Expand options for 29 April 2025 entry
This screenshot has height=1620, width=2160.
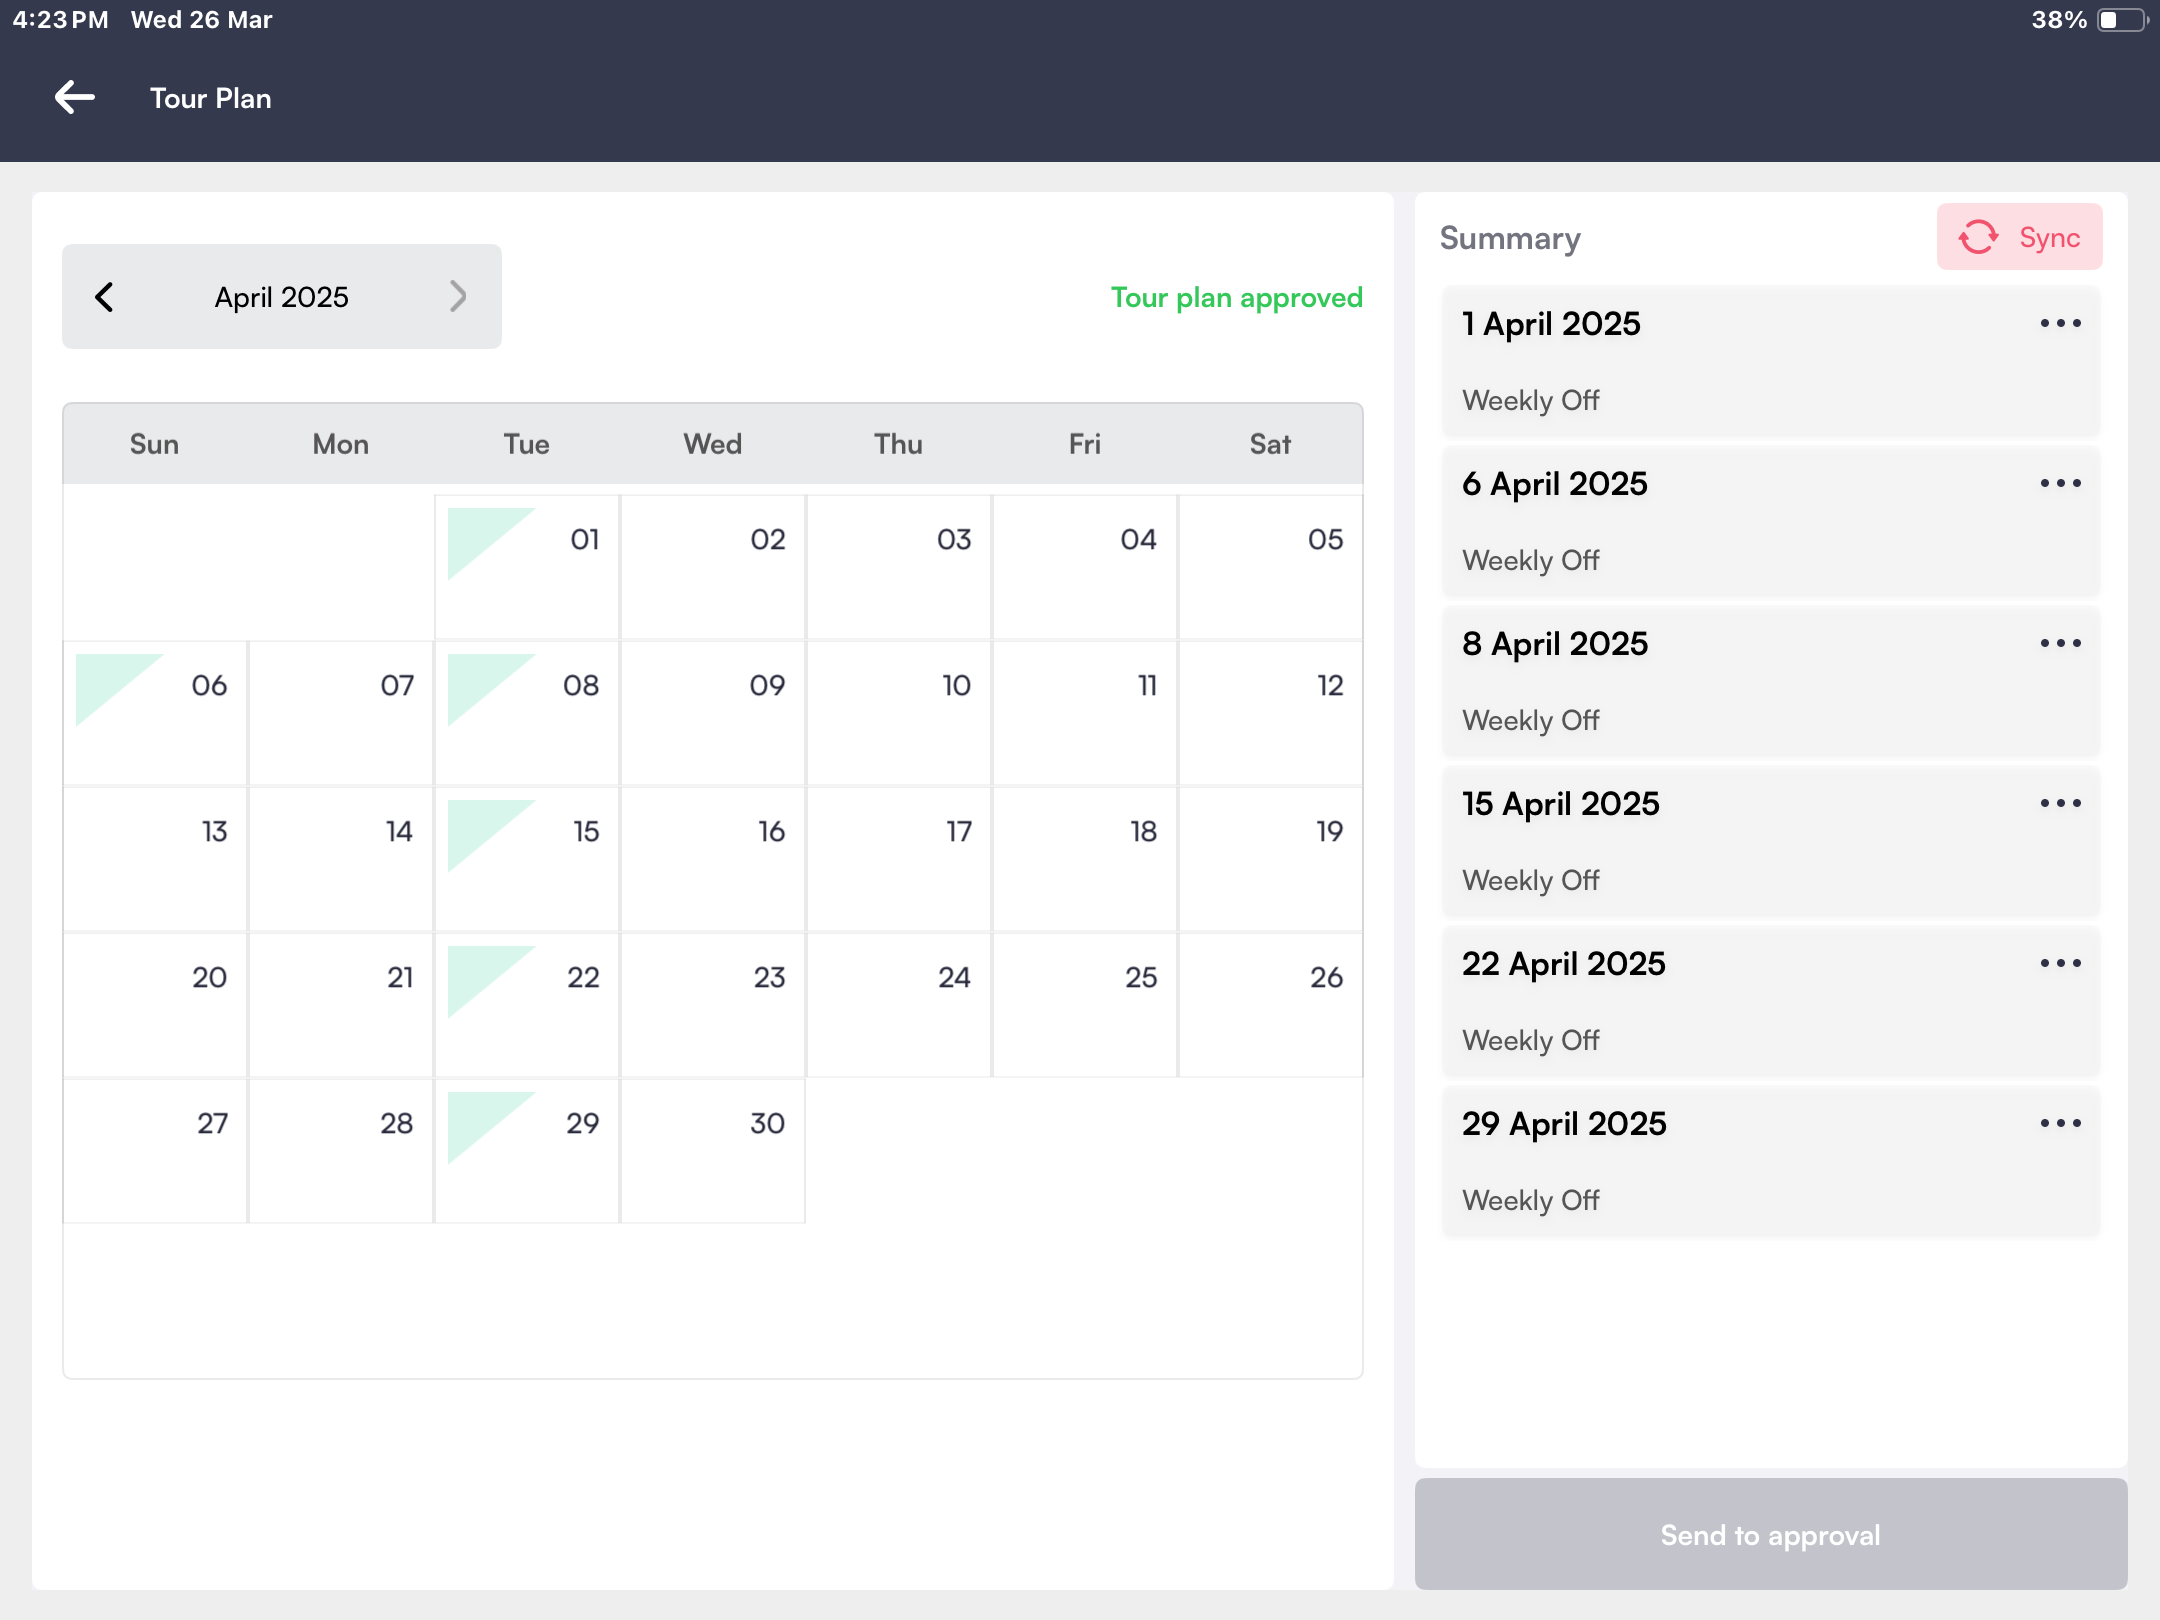(x=2061, y=1124)
